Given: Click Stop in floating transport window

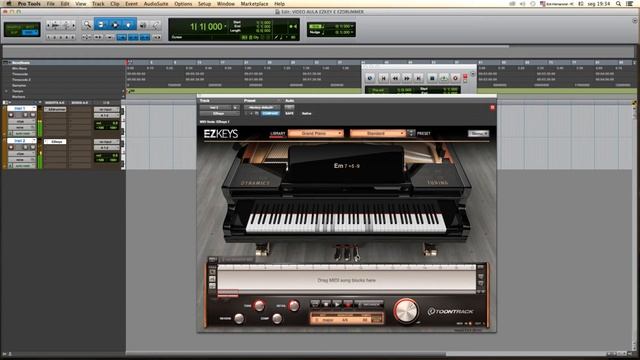Looking at the screenshot, I should tap(432, 78).
